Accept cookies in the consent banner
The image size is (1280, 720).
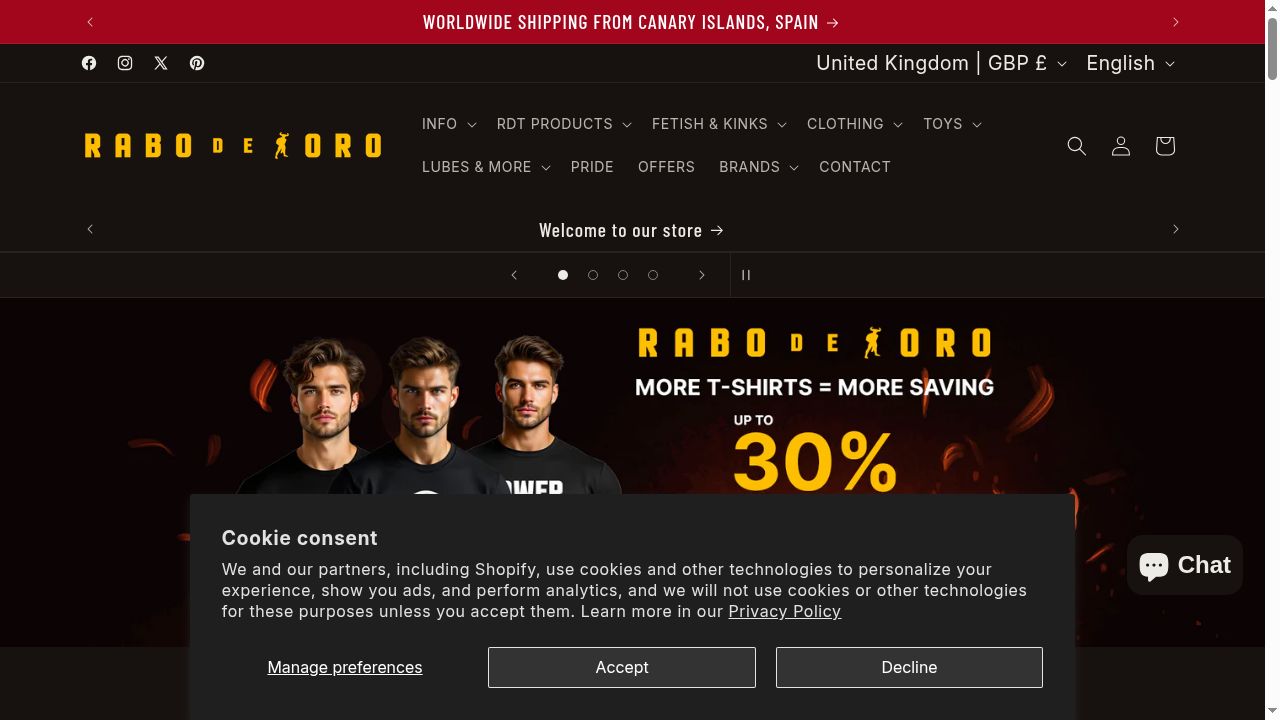tap(622, 667)
